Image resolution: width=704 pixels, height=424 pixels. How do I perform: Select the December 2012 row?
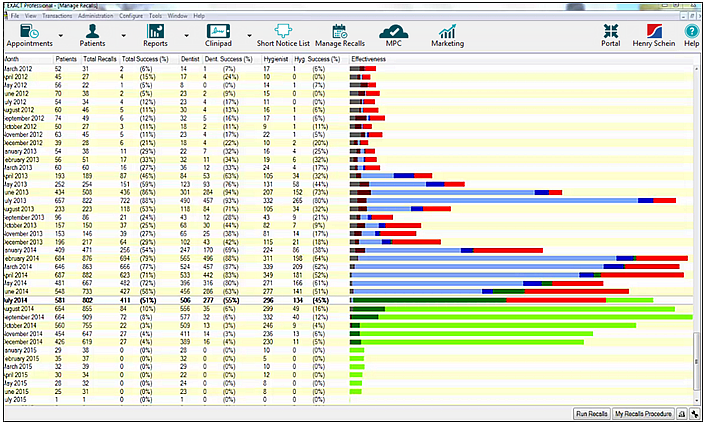point(348,143)
